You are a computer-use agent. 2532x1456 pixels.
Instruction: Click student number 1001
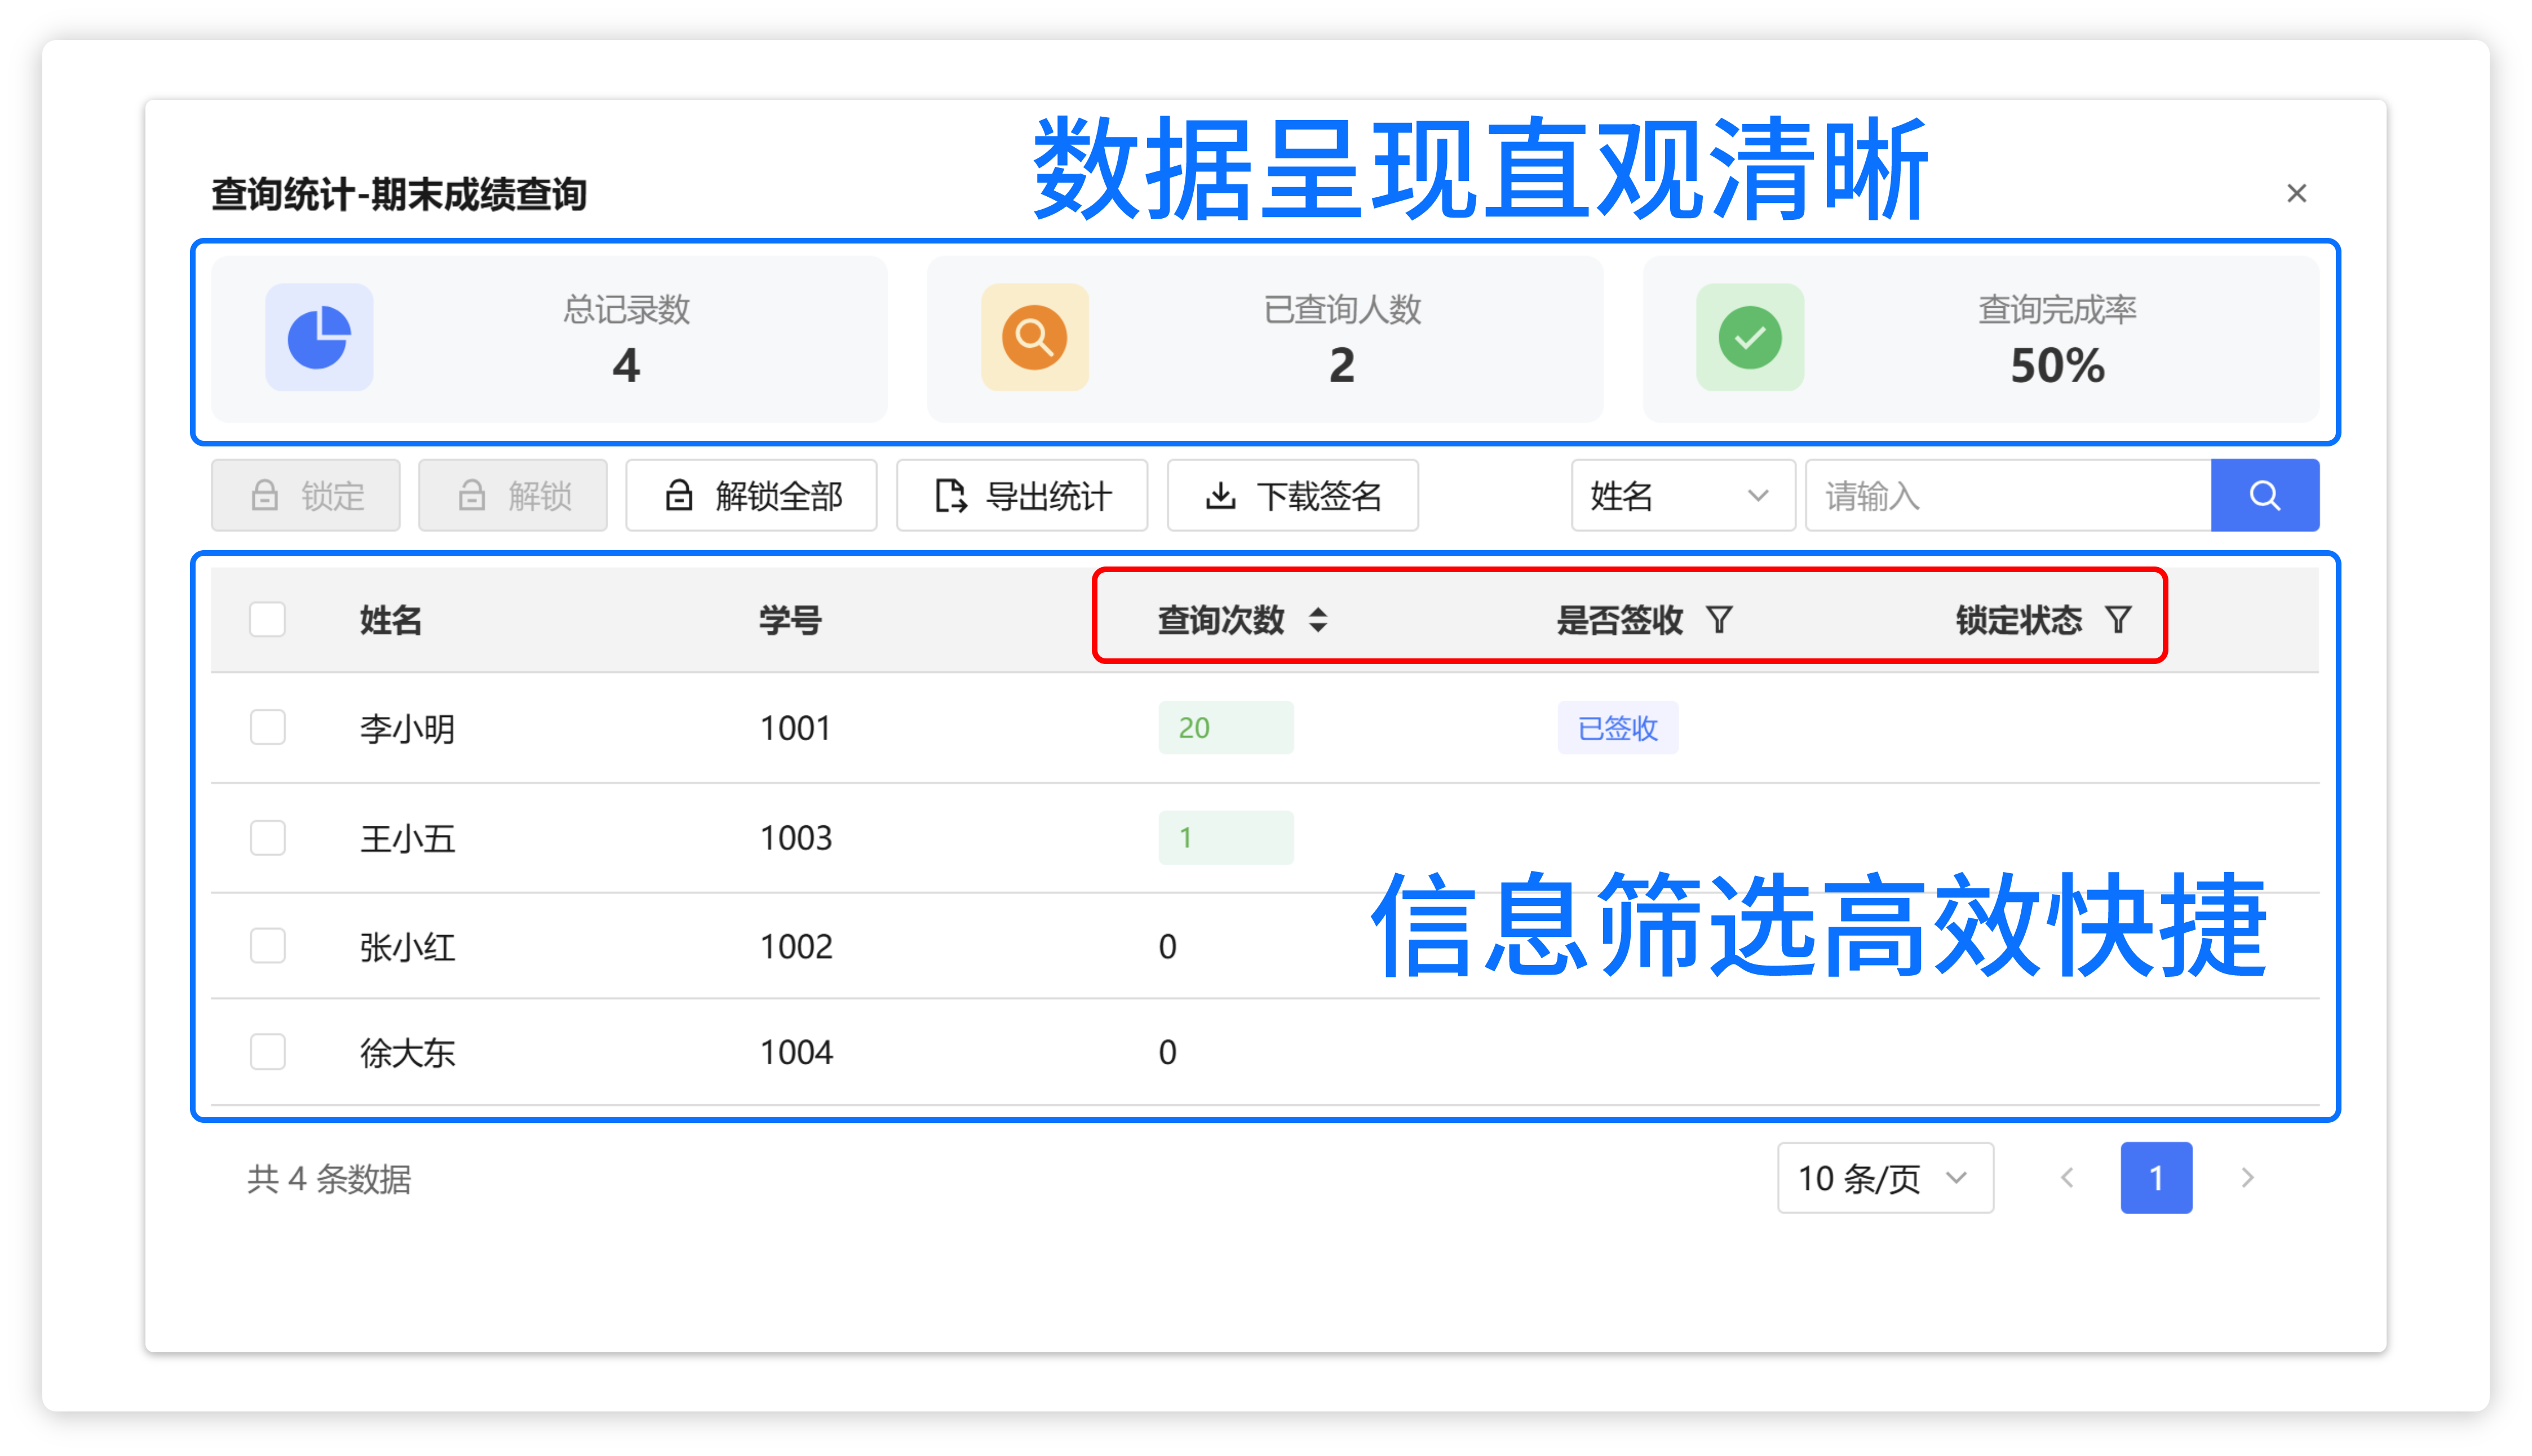pyautogui.click(x=796, y=729)
